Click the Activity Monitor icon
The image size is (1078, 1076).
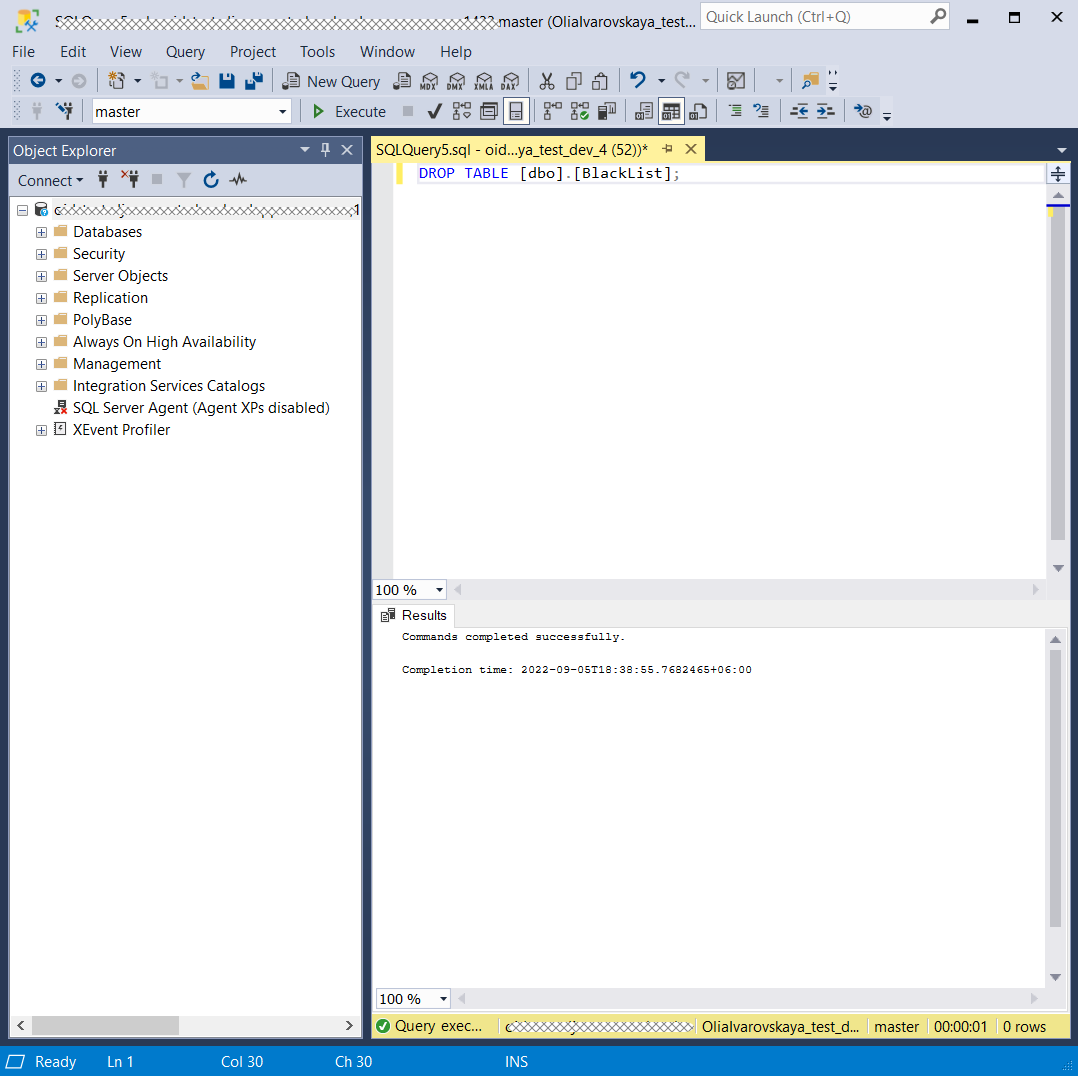(x=736, y=81)
